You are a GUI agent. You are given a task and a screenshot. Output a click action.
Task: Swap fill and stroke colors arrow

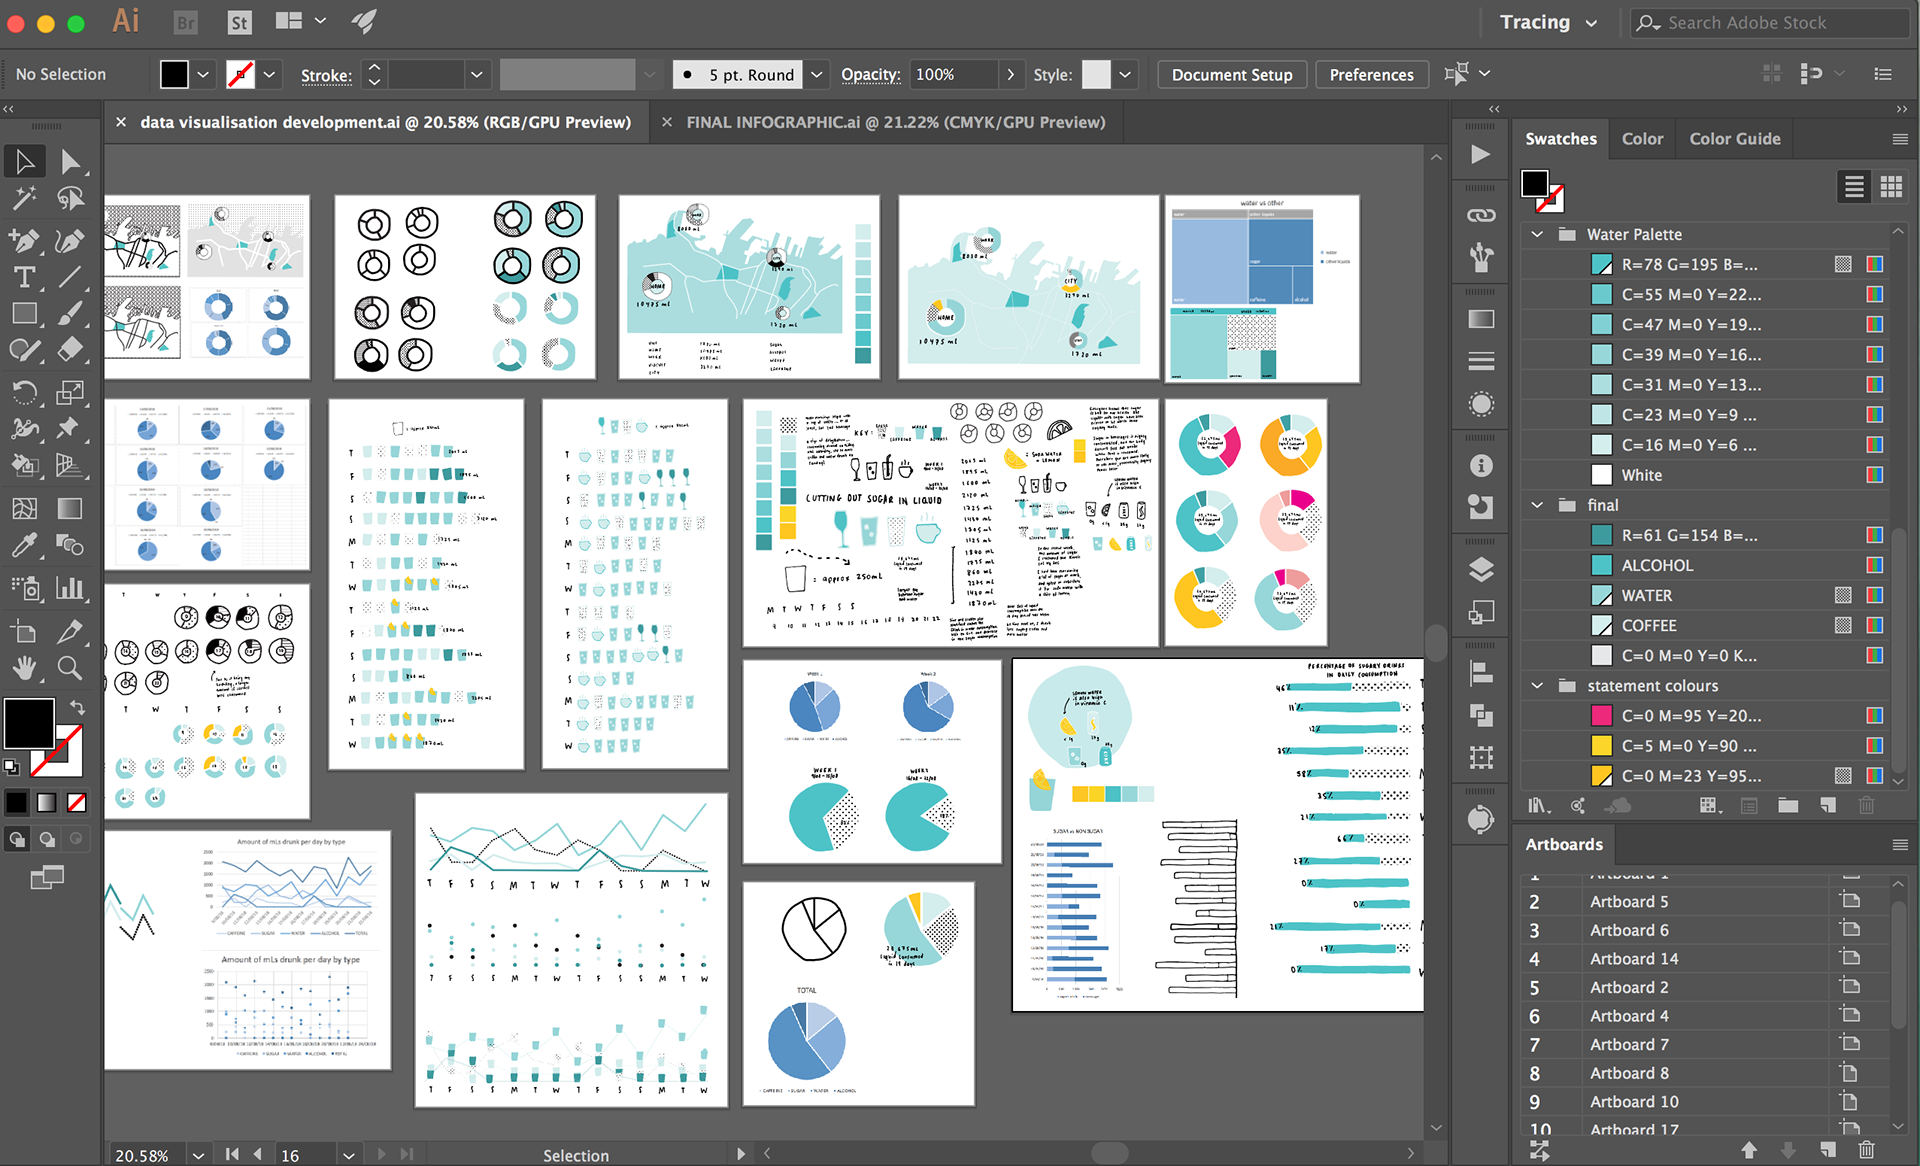tap(78, 707)
